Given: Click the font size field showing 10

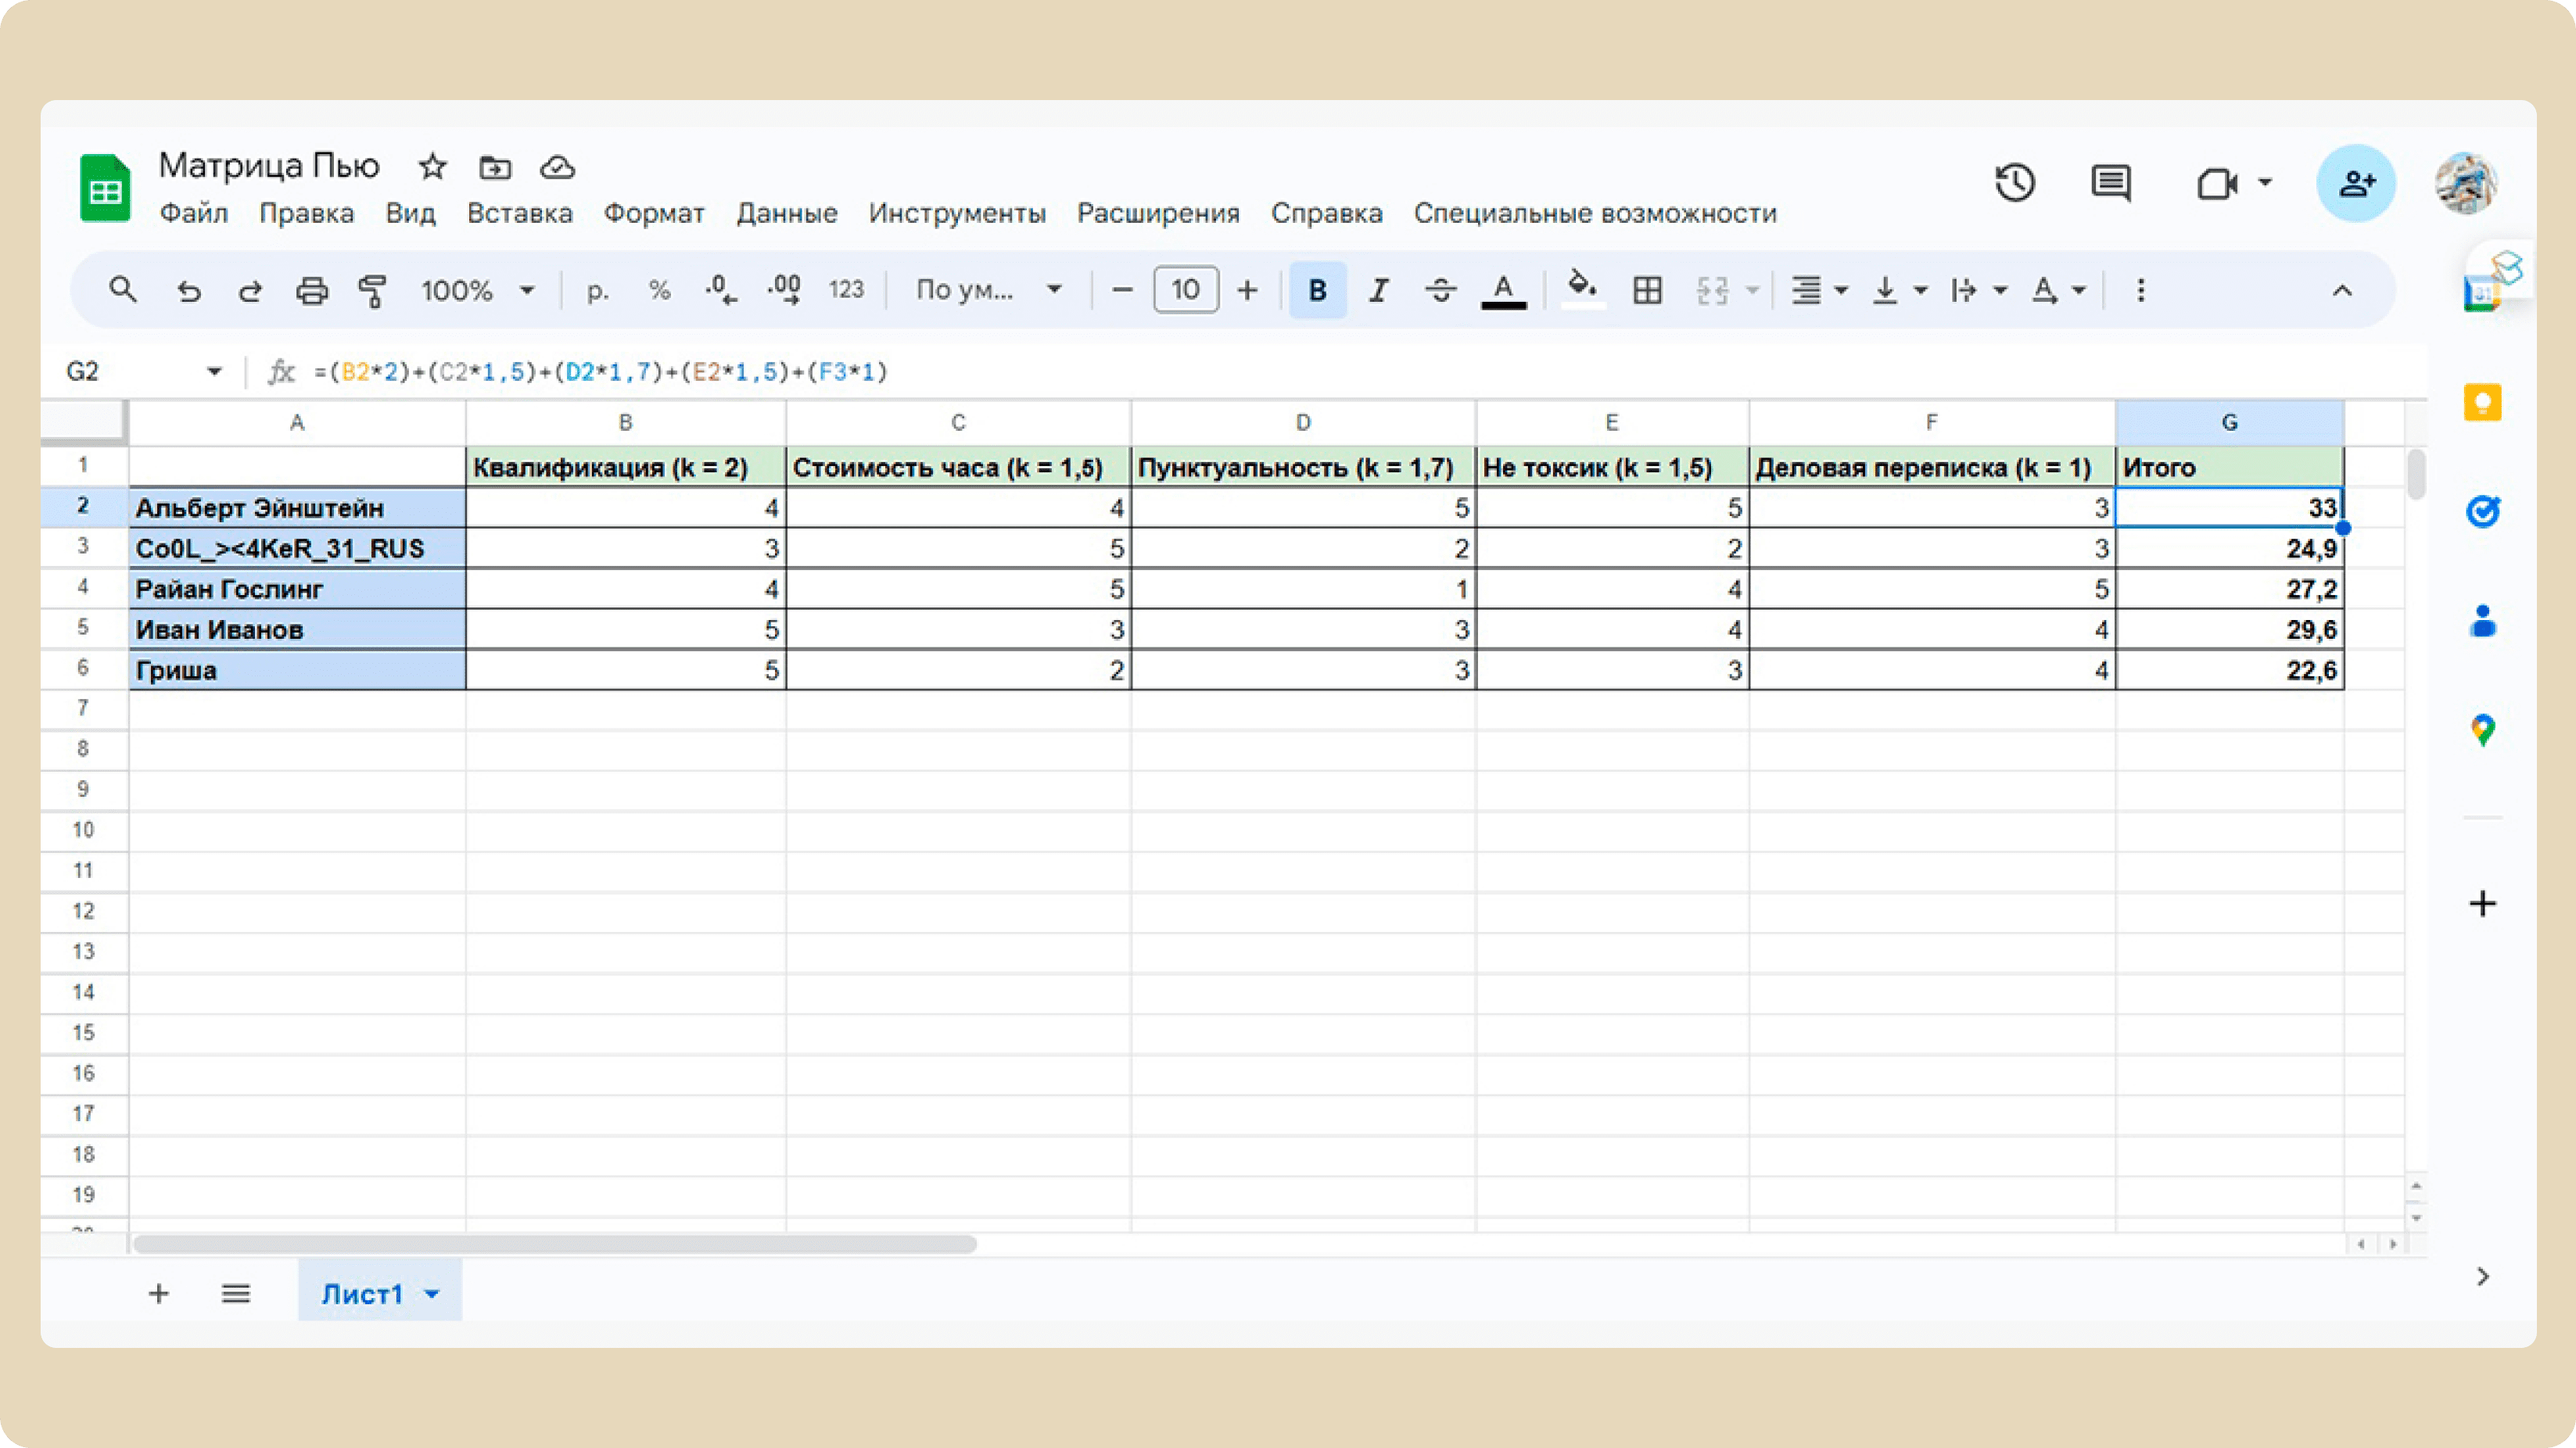Looking at the screenshot, I should click(1186, 290).
